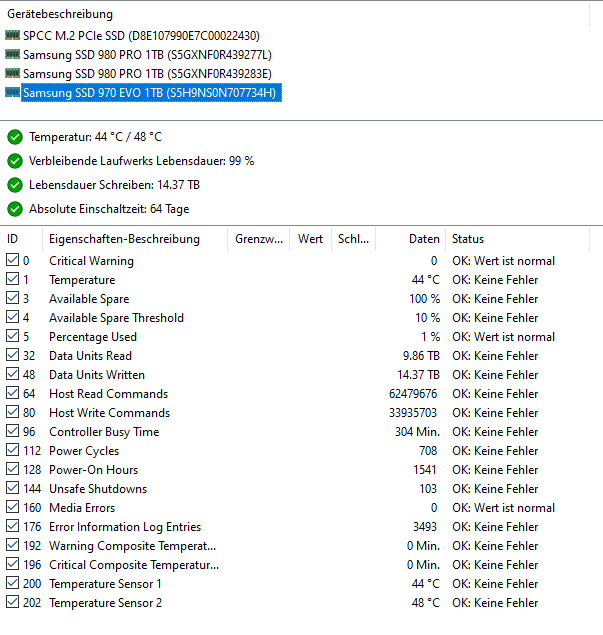This screenshot has width=603, height=635.
Task: Click the Temperature Sensor 1 row label
Action: point(105,584)
